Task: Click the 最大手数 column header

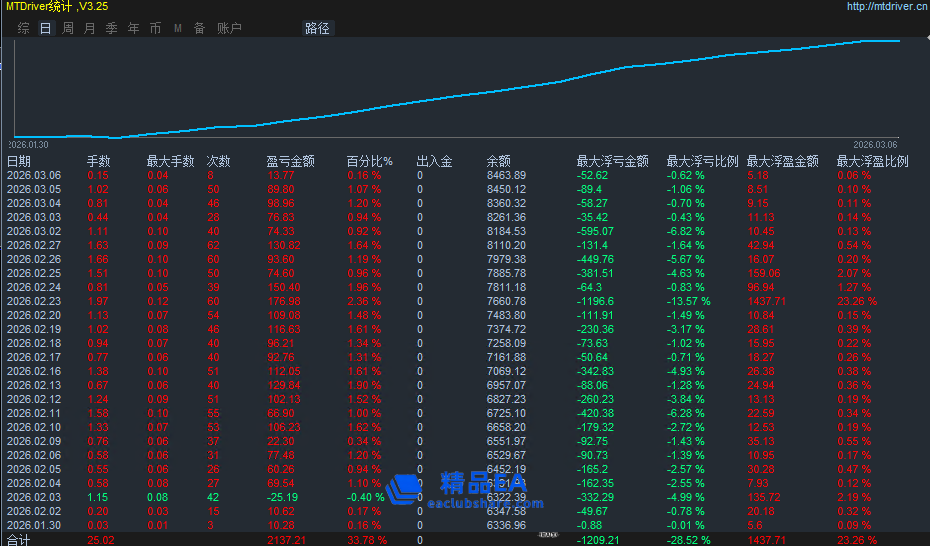Action: [x=170, y=161]
